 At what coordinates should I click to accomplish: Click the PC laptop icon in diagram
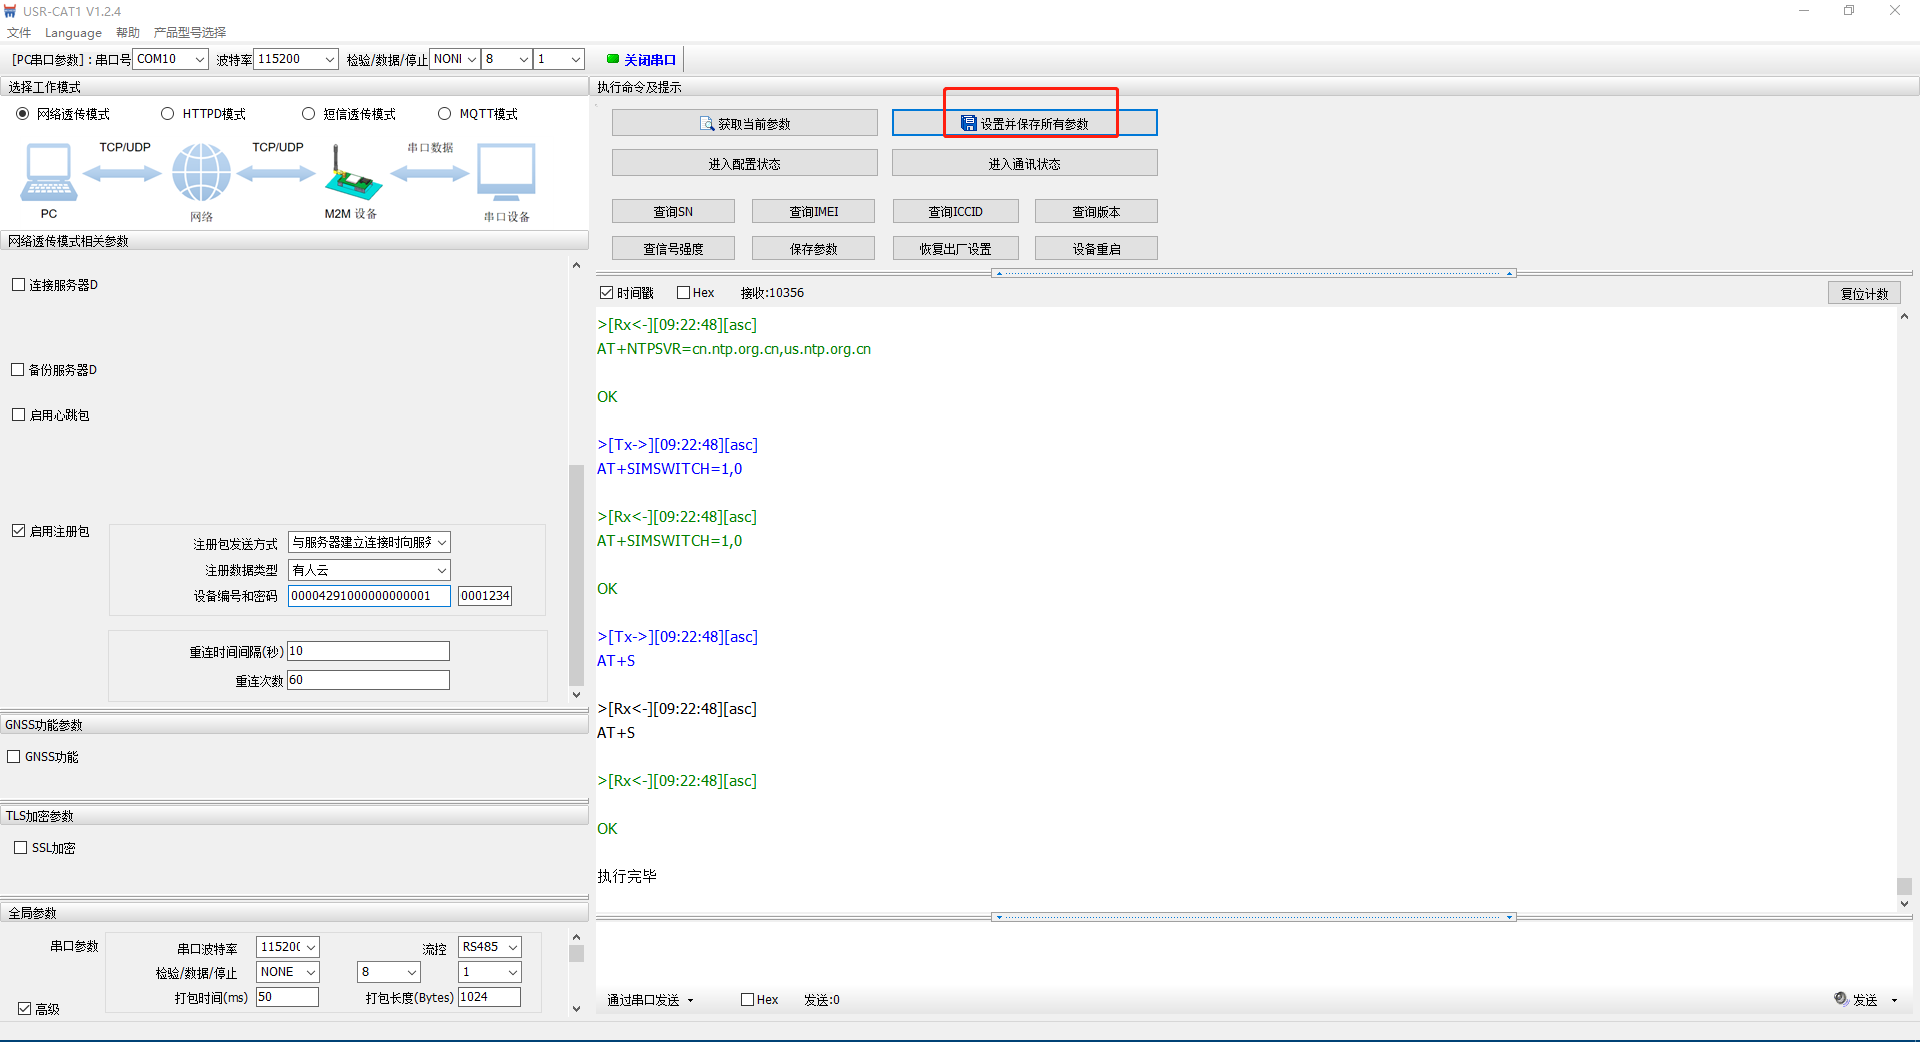click(48, 173)
